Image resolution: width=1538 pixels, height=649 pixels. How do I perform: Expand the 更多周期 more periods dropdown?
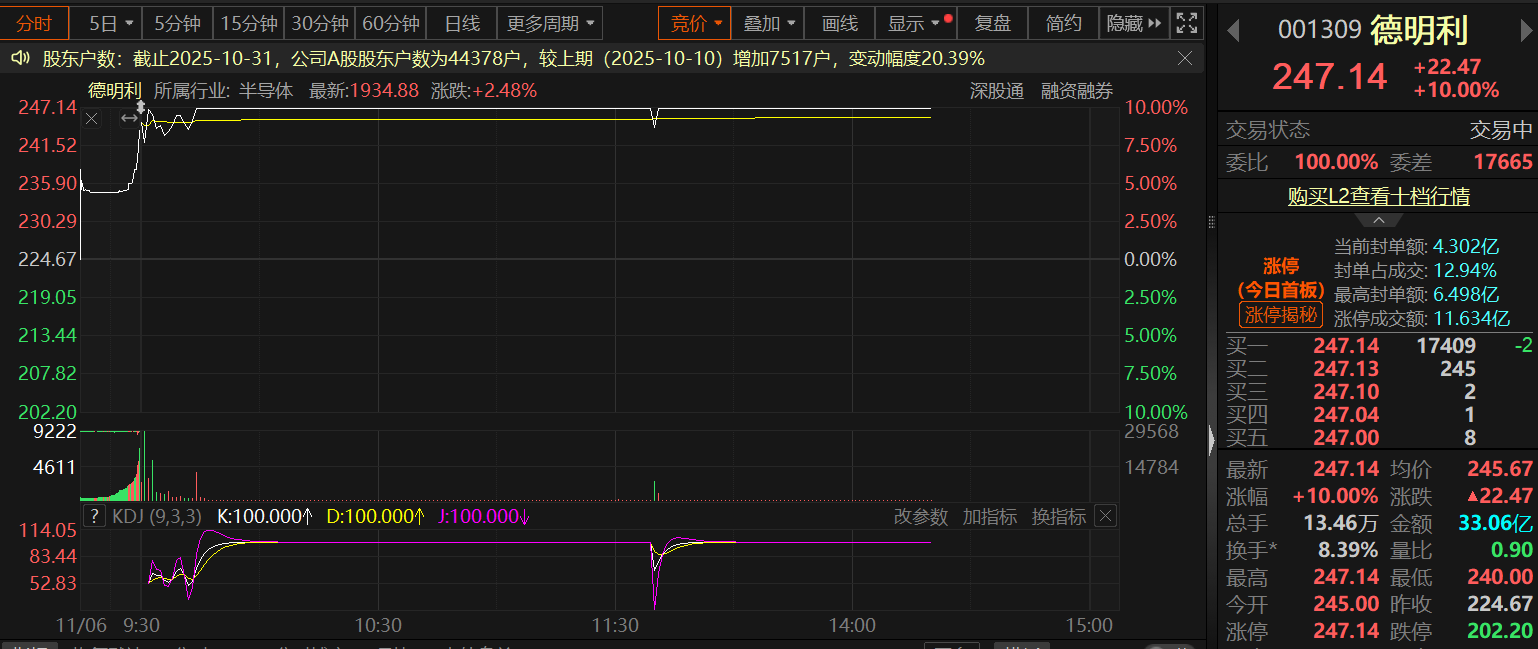tap(549, 23)
